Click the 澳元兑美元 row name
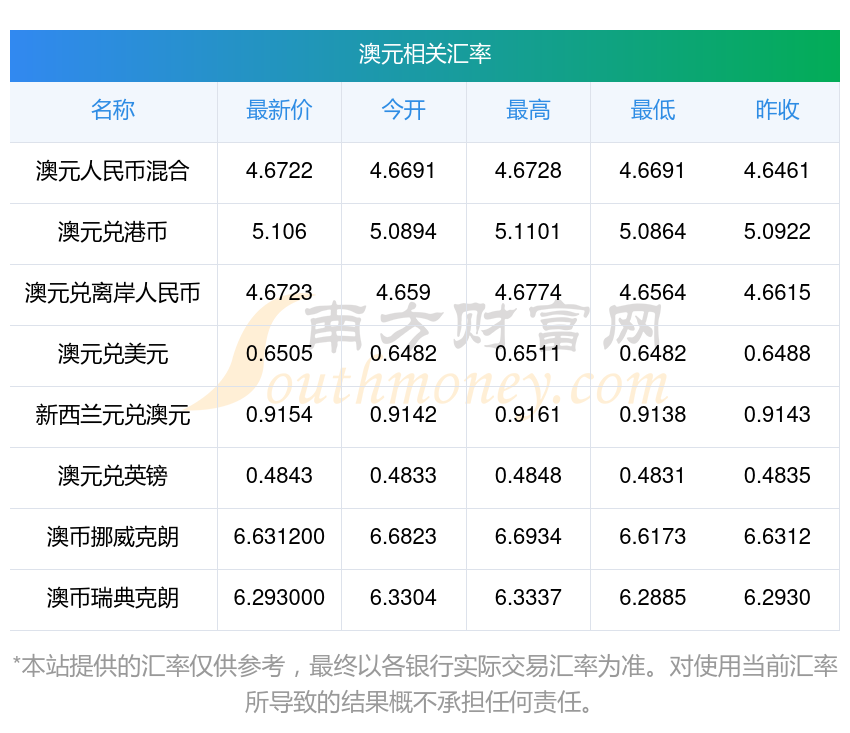 (113, 354)
